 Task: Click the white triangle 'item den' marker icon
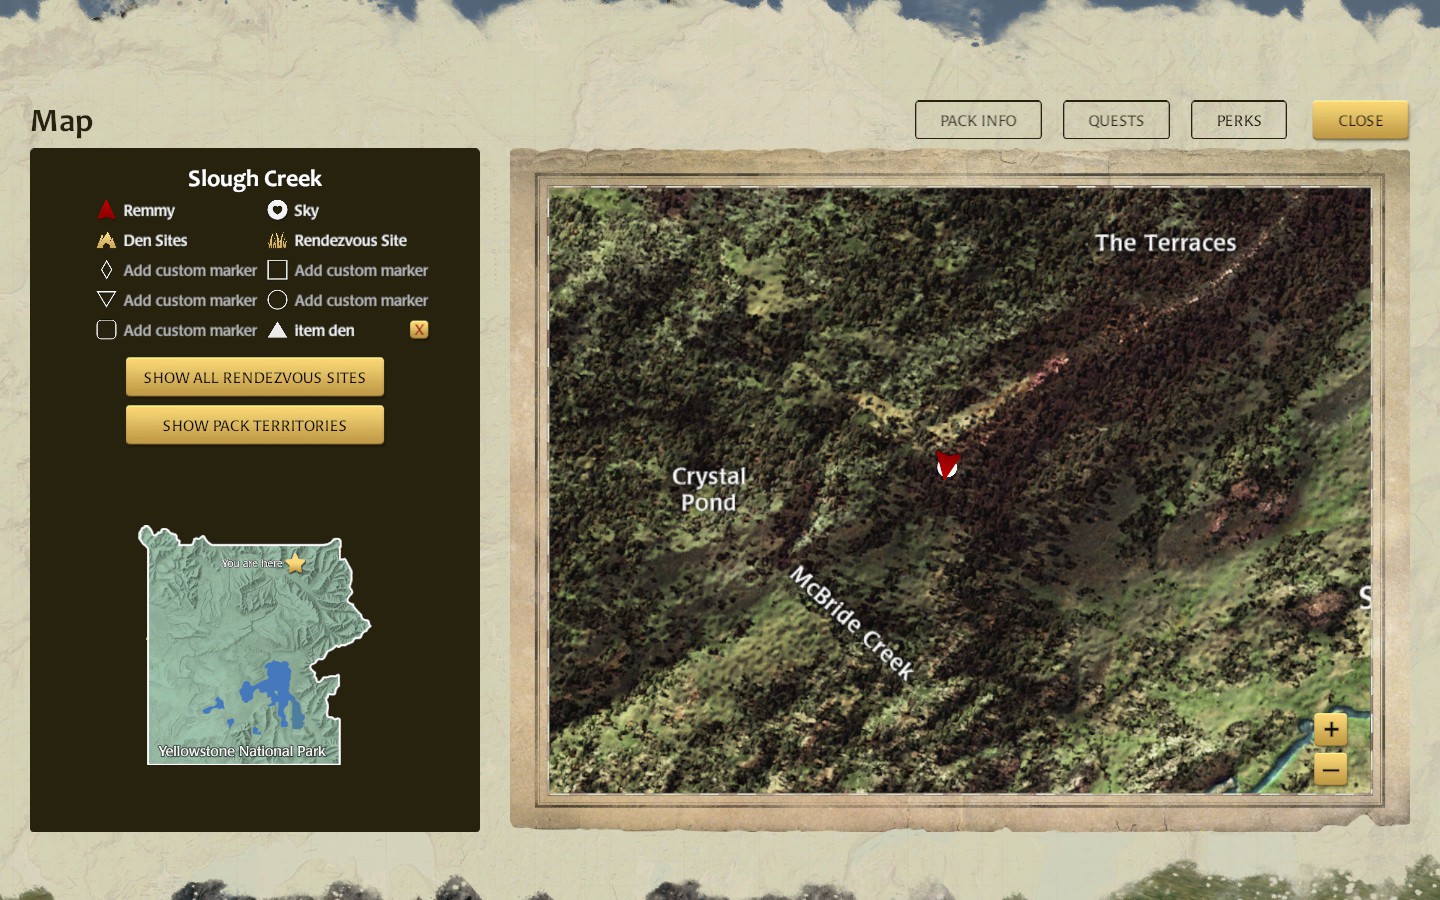tap(277, 330)
